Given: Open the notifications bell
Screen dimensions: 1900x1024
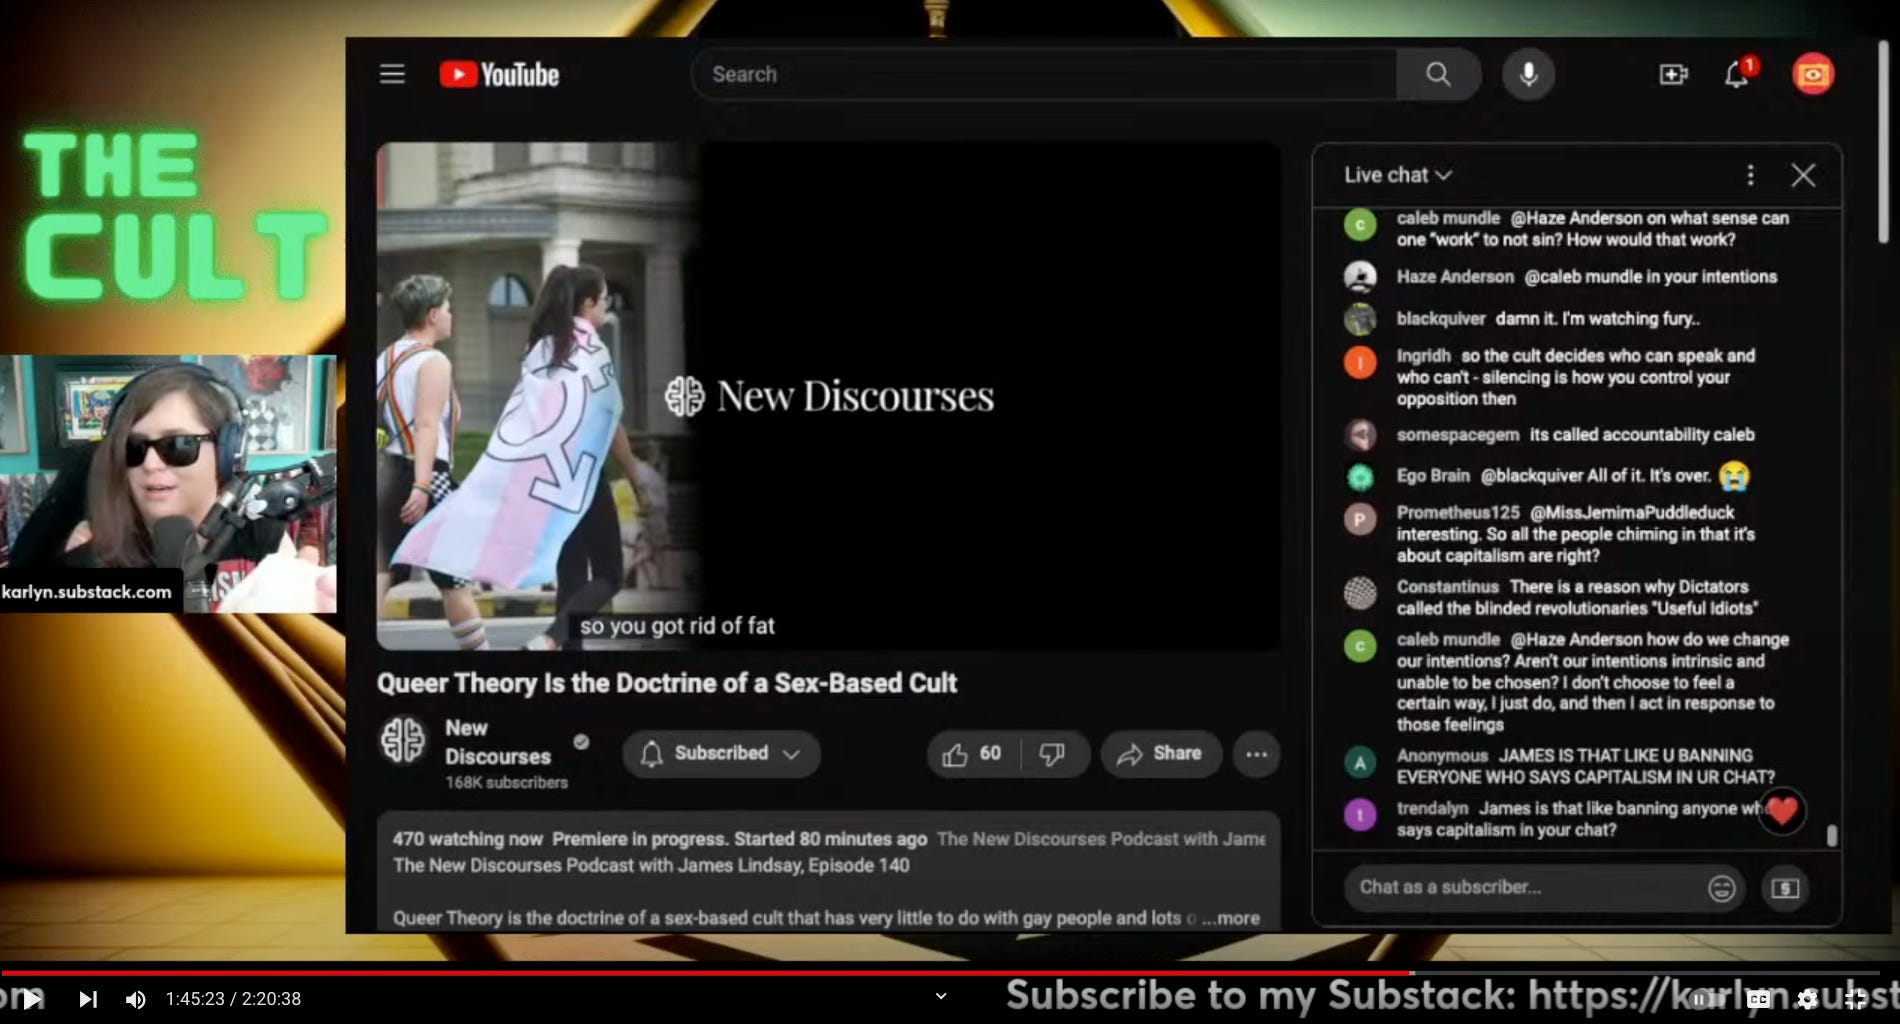Looking at the screenshot, I should click(1737, 74).
